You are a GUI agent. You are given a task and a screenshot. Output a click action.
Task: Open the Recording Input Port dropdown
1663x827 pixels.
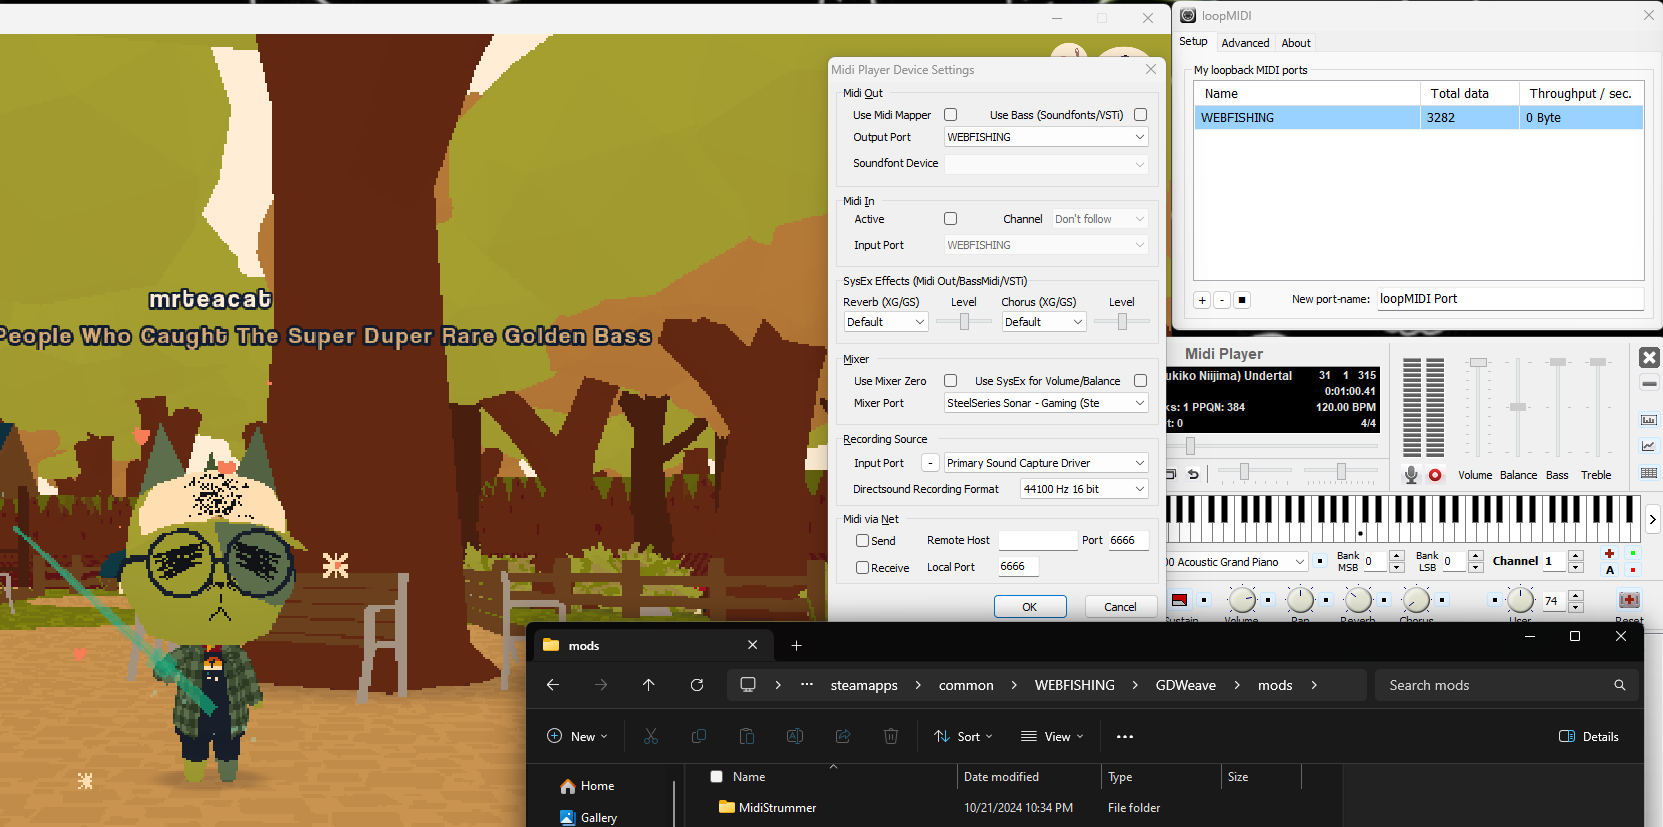click(x=1046, y=463)
